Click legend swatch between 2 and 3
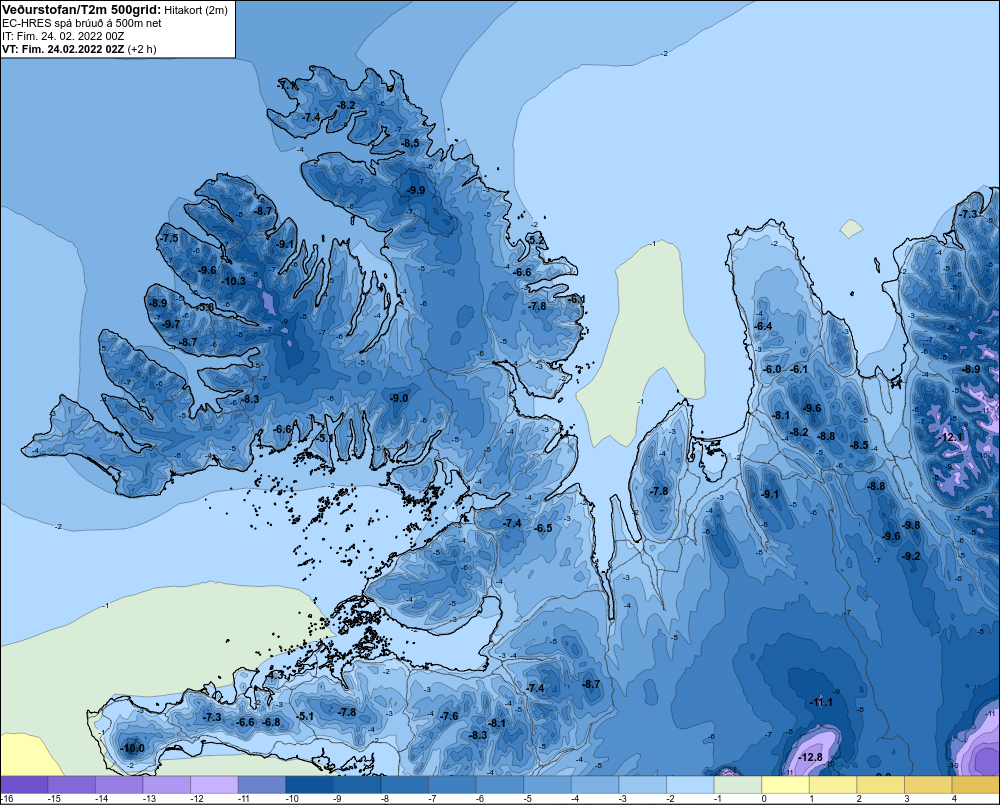 click(x=880, y=784)
